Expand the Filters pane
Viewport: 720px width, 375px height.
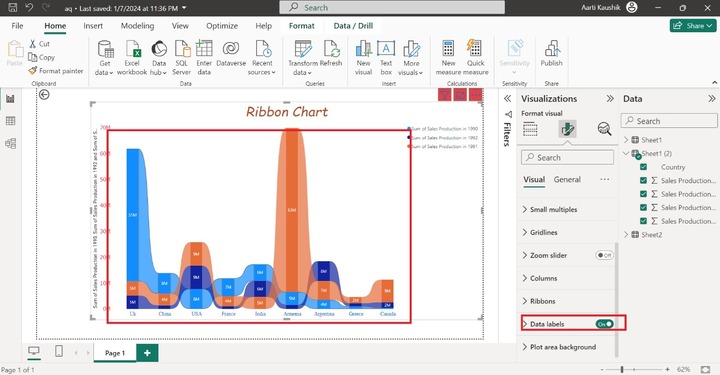click(507, 99)
